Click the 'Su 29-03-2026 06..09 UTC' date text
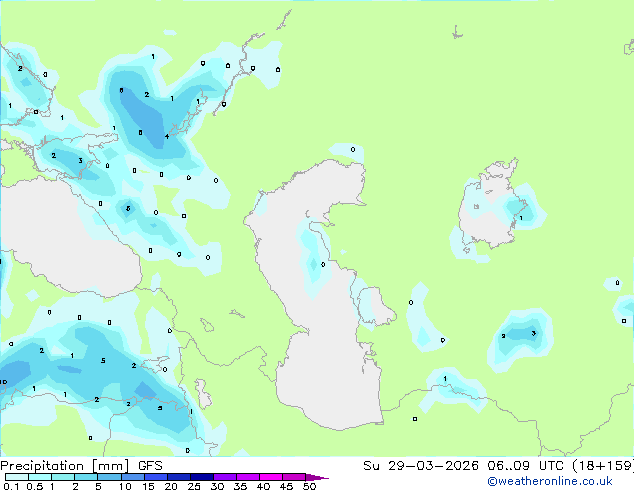Image resolution: width=634 pixels, height=490 pixels. tap(463, 466)
